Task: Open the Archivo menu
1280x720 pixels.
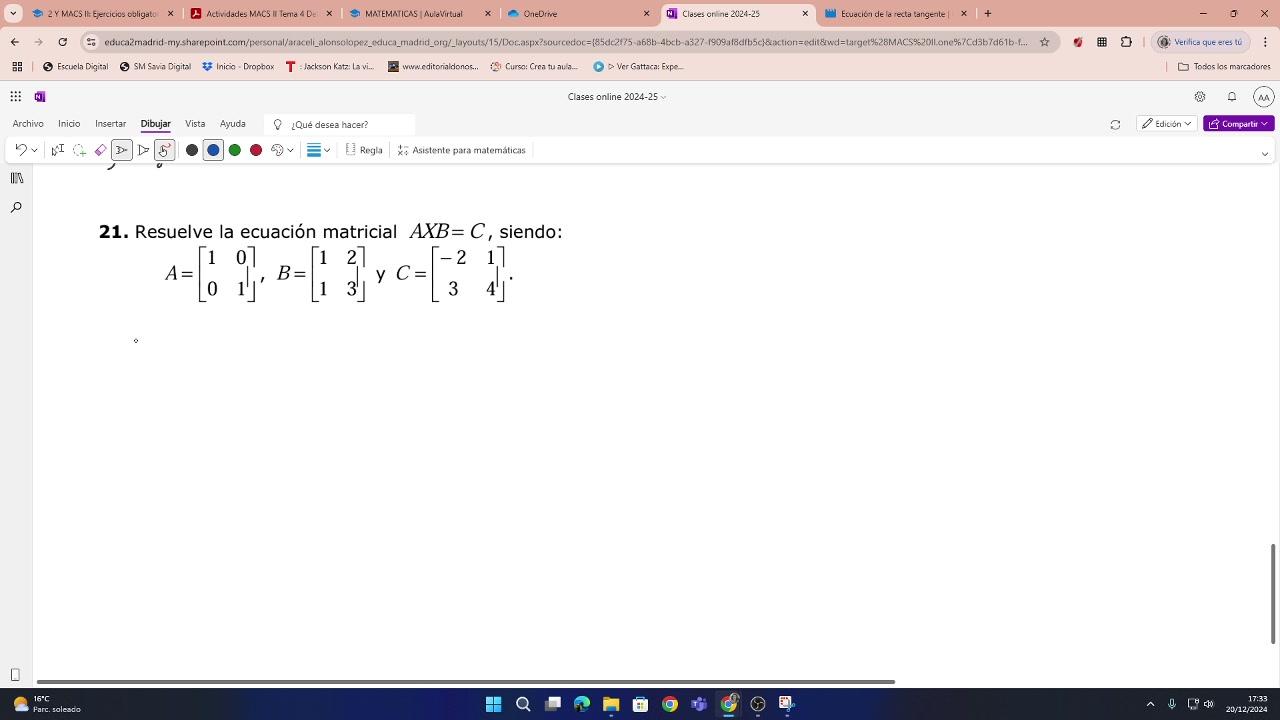Action: (28, 124)
